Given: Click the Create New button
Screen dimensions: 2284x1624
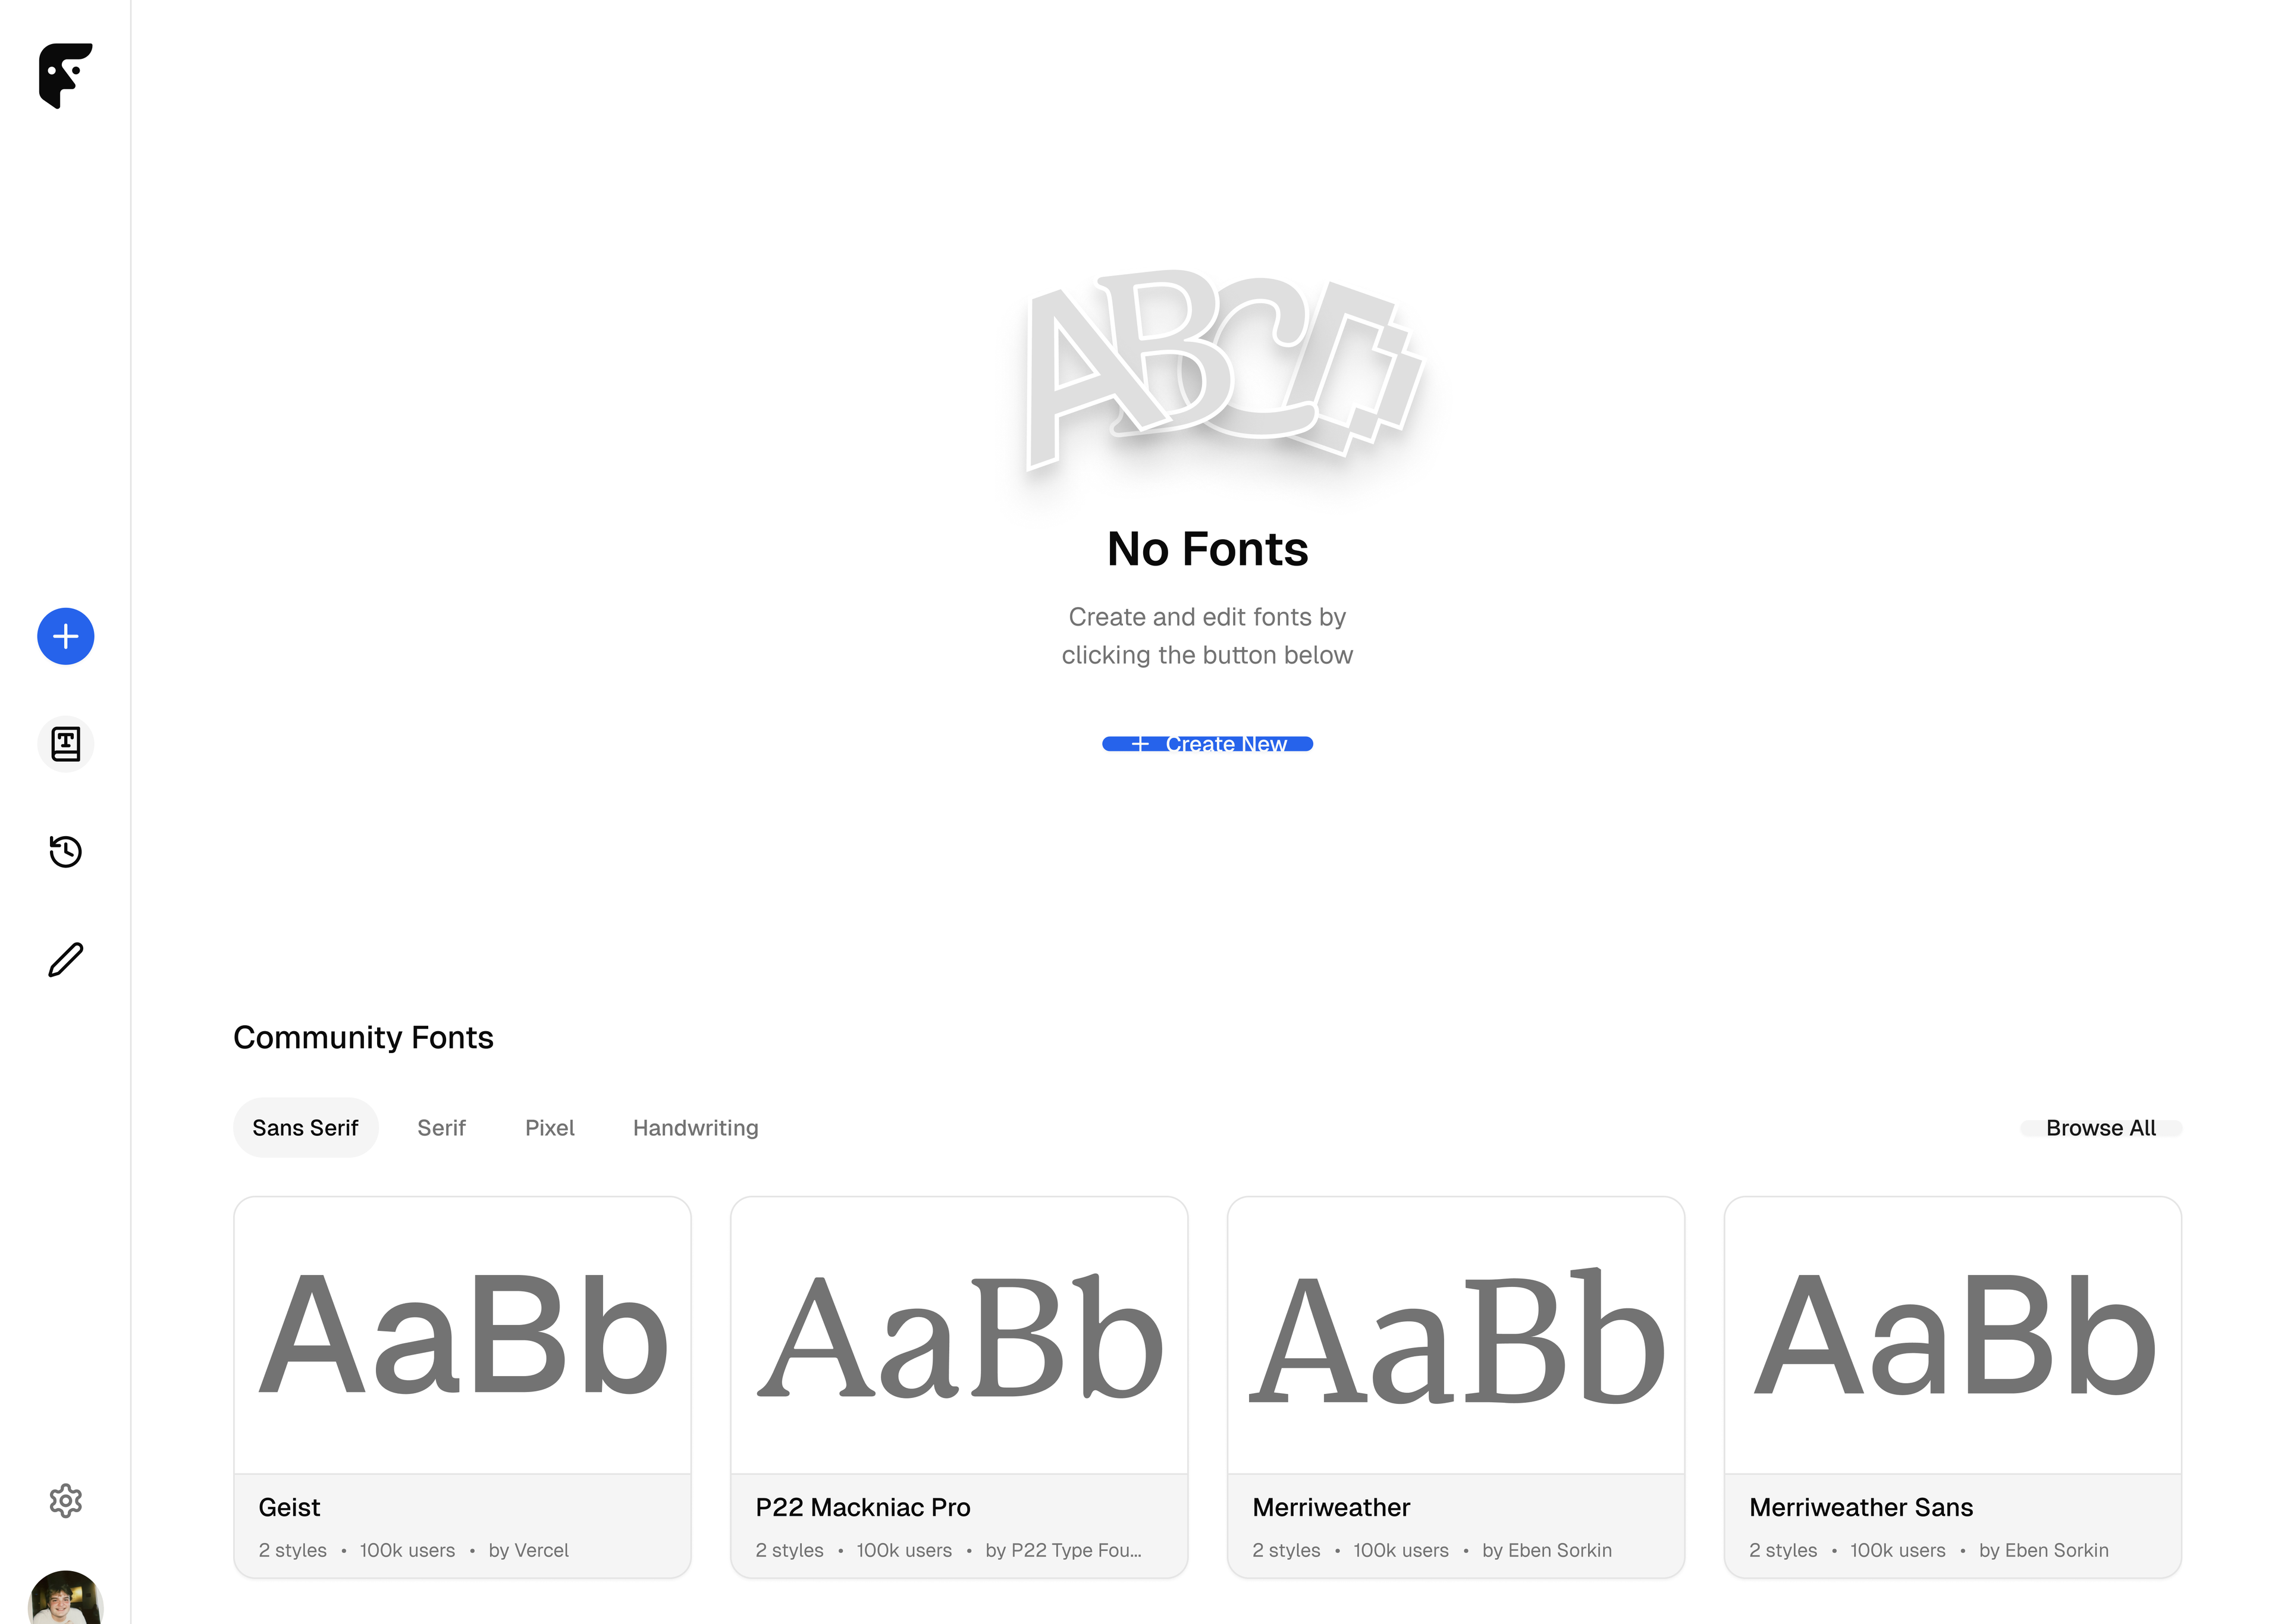Looking at the screenshot, I should (x=1207, y=744).
